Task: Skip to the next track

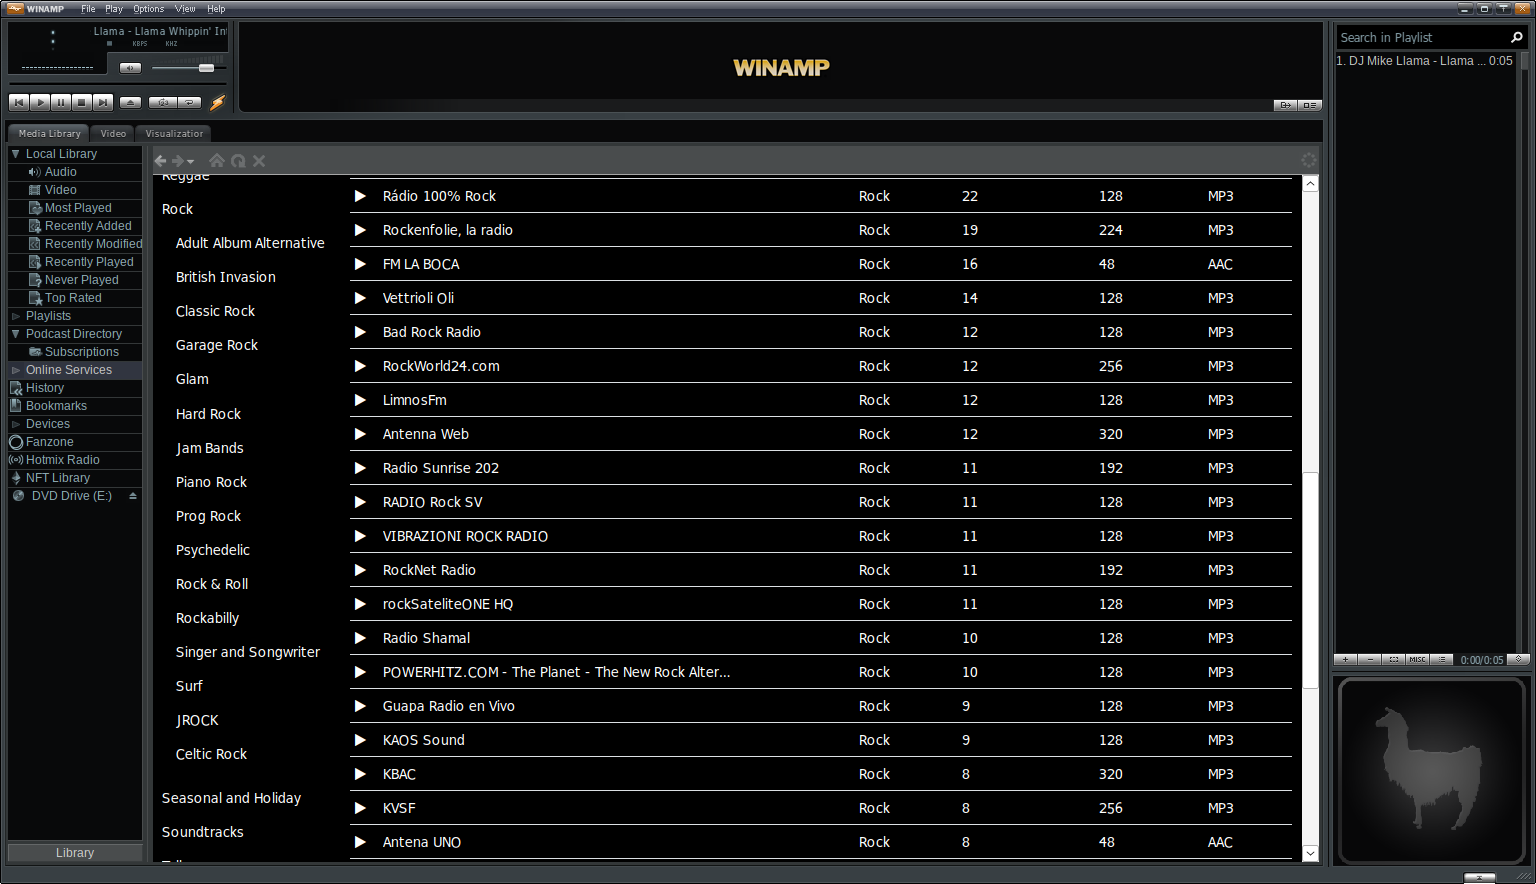Action: coord(103,102)
